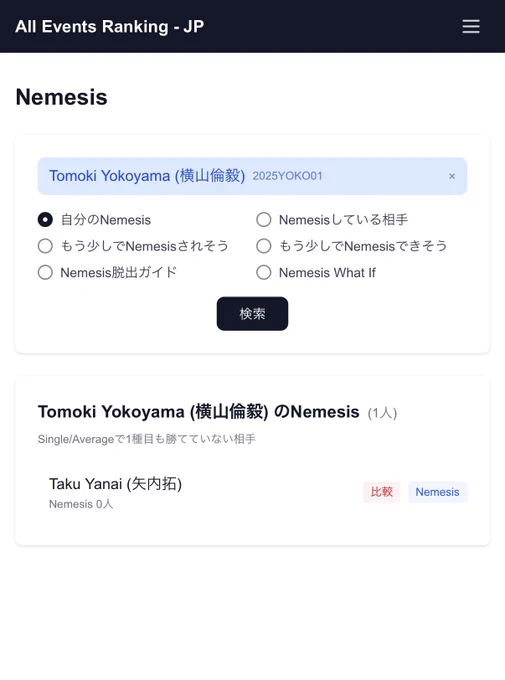The height and width of the screenshot is (680, 505).
Task: Open the Taku Yanai (矢内拓) result entry
Action: click(115, 484)
